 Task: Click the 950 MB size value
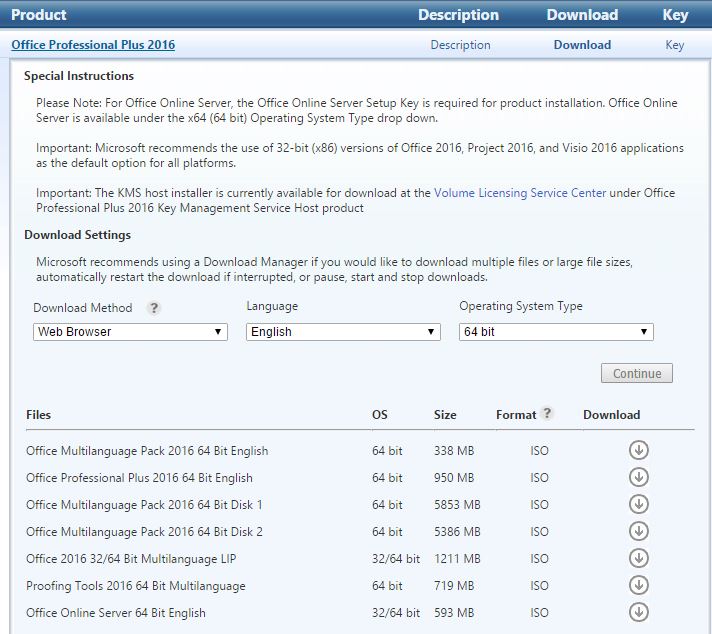(x=454, y=478)
